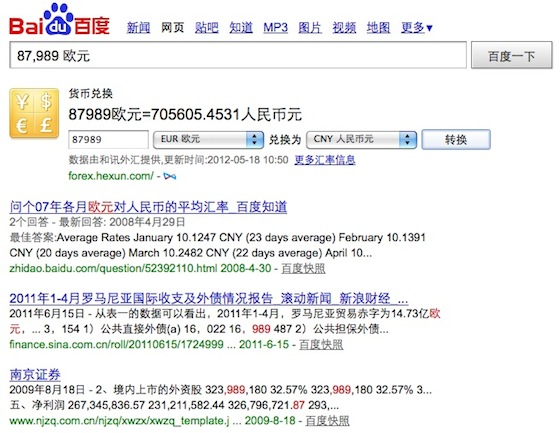Click the www.njzq.com.cn/njzq/xwzx URL text
Viewport: 560px width, 433px height.
[119, 420]
